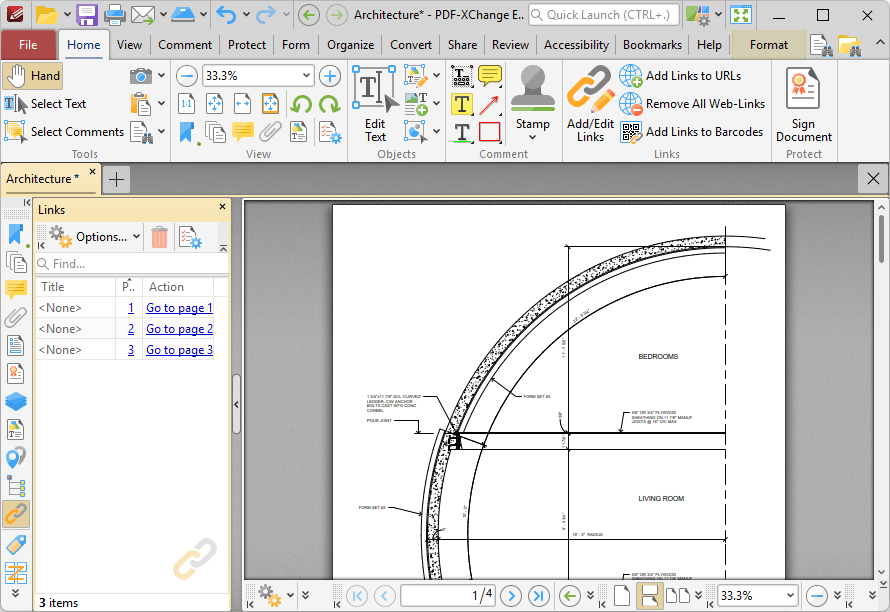
Task: Select the Hand tool
Action: (x=32, y=76)
